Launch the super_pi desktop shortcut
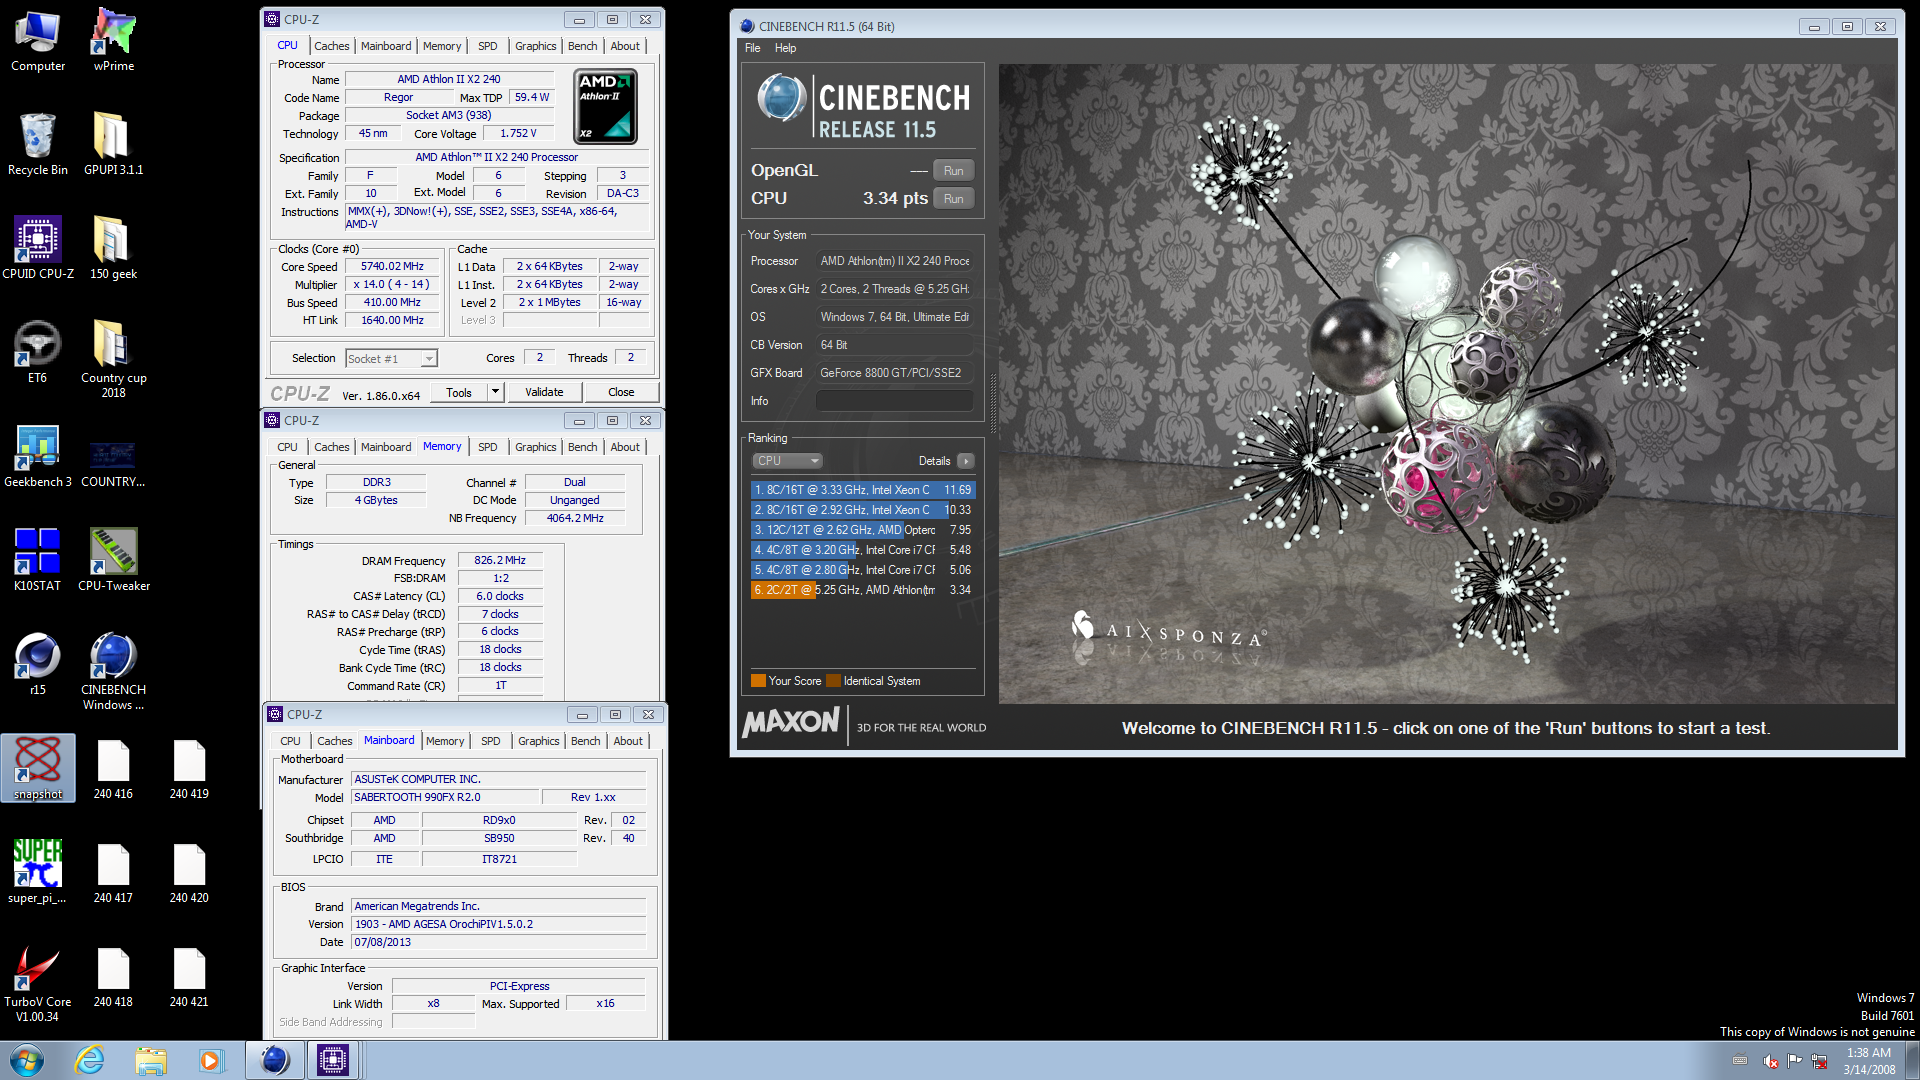The width and height of the screenshot is (1920, 1080). click(x=38, y=872)
